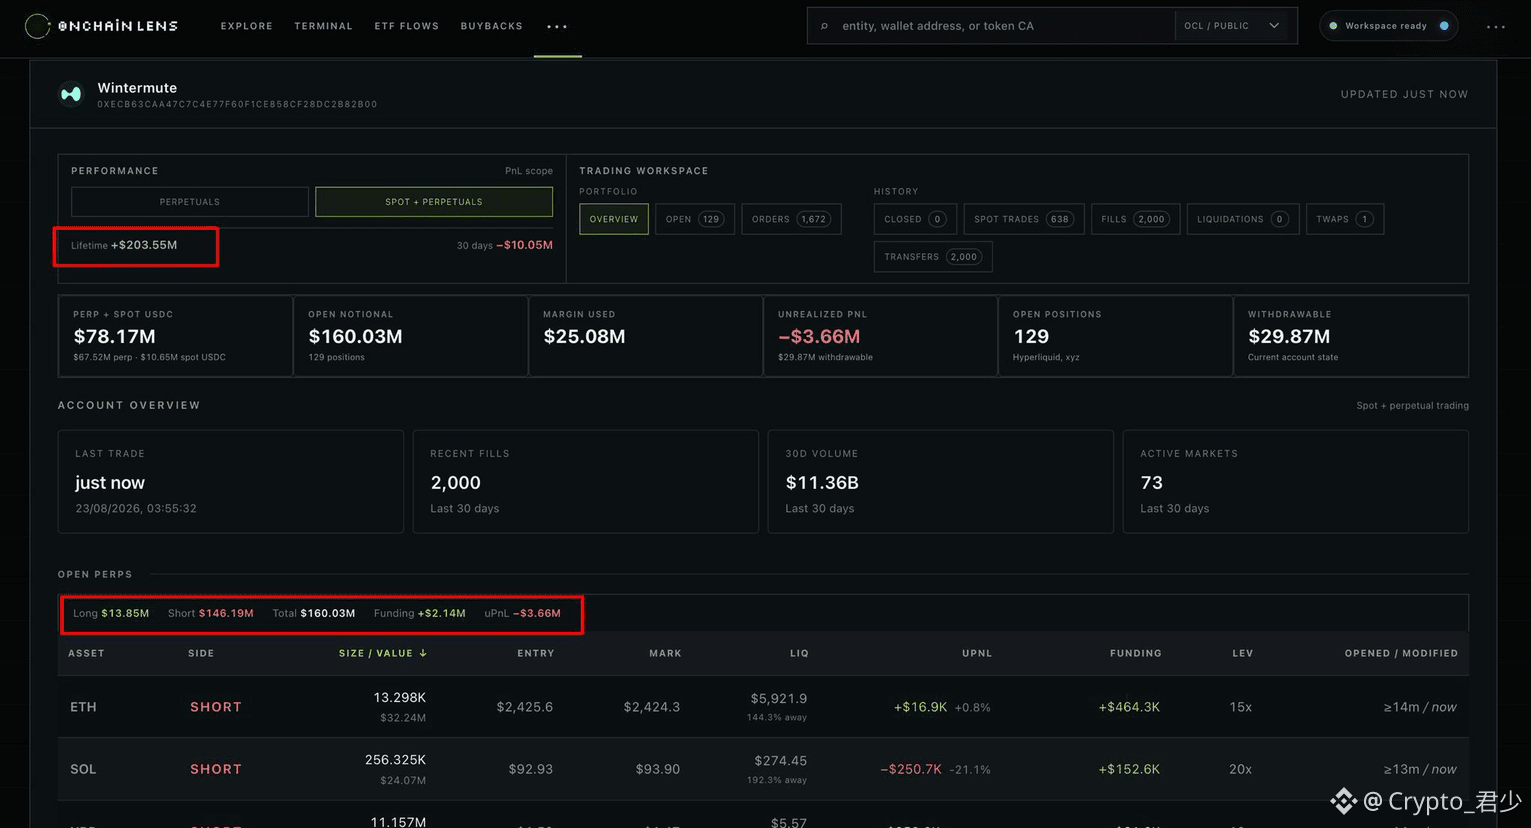Viewport: 1531px width, 828px height.
Task: Click the ETH asset row
Action: [x=763, y=707]
